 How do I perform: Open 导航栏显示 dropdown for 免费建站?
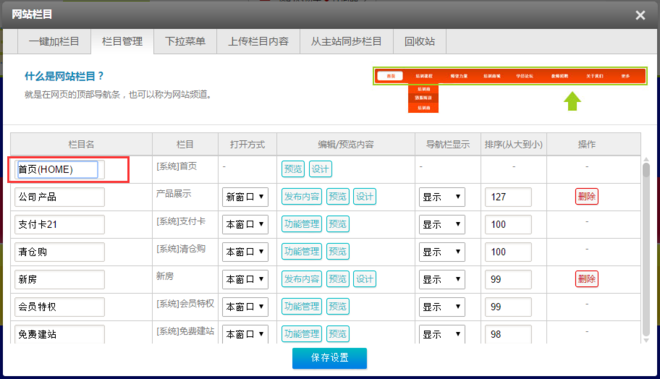(x=442, y=334)
